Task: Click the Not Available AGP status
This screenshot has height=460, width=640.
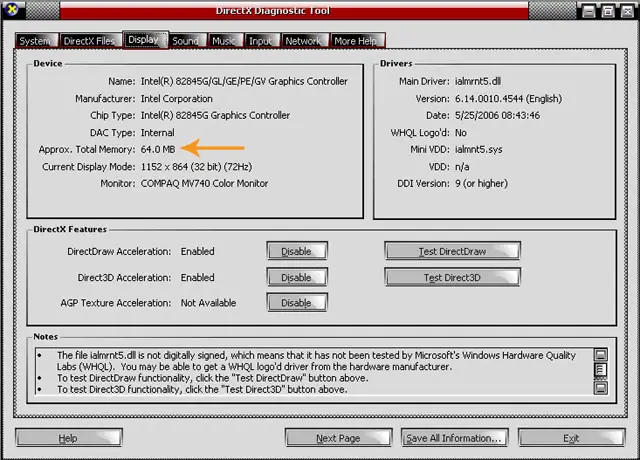Action: [x=209, y=303]
